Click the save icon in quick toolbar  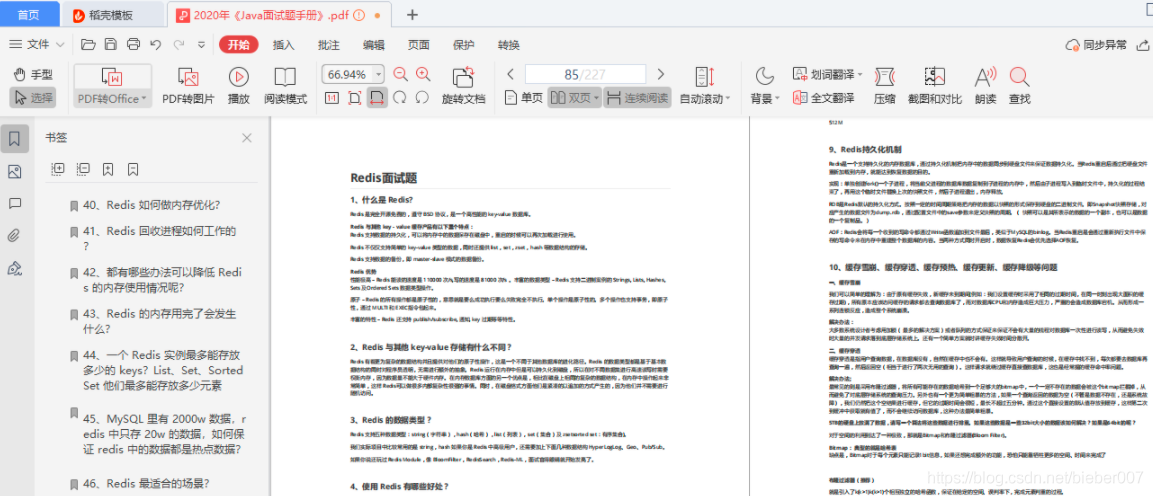(110, 44)
